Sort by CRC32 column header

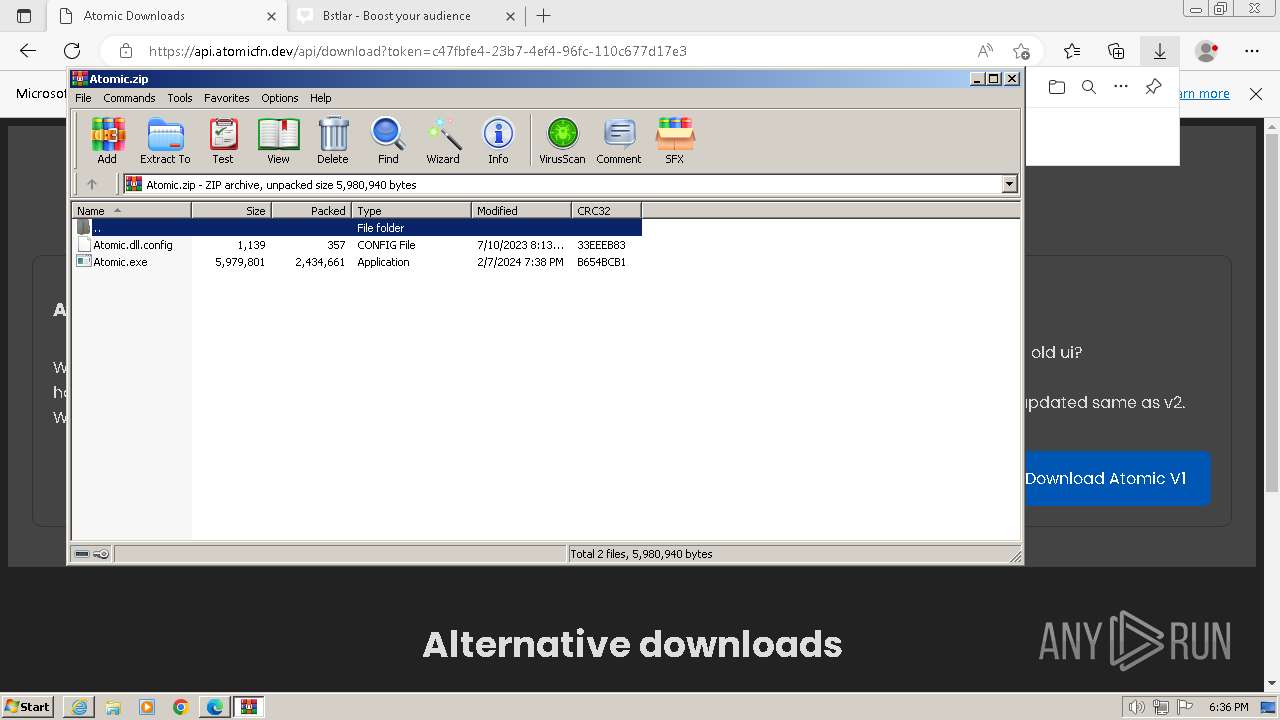point(606,210)
